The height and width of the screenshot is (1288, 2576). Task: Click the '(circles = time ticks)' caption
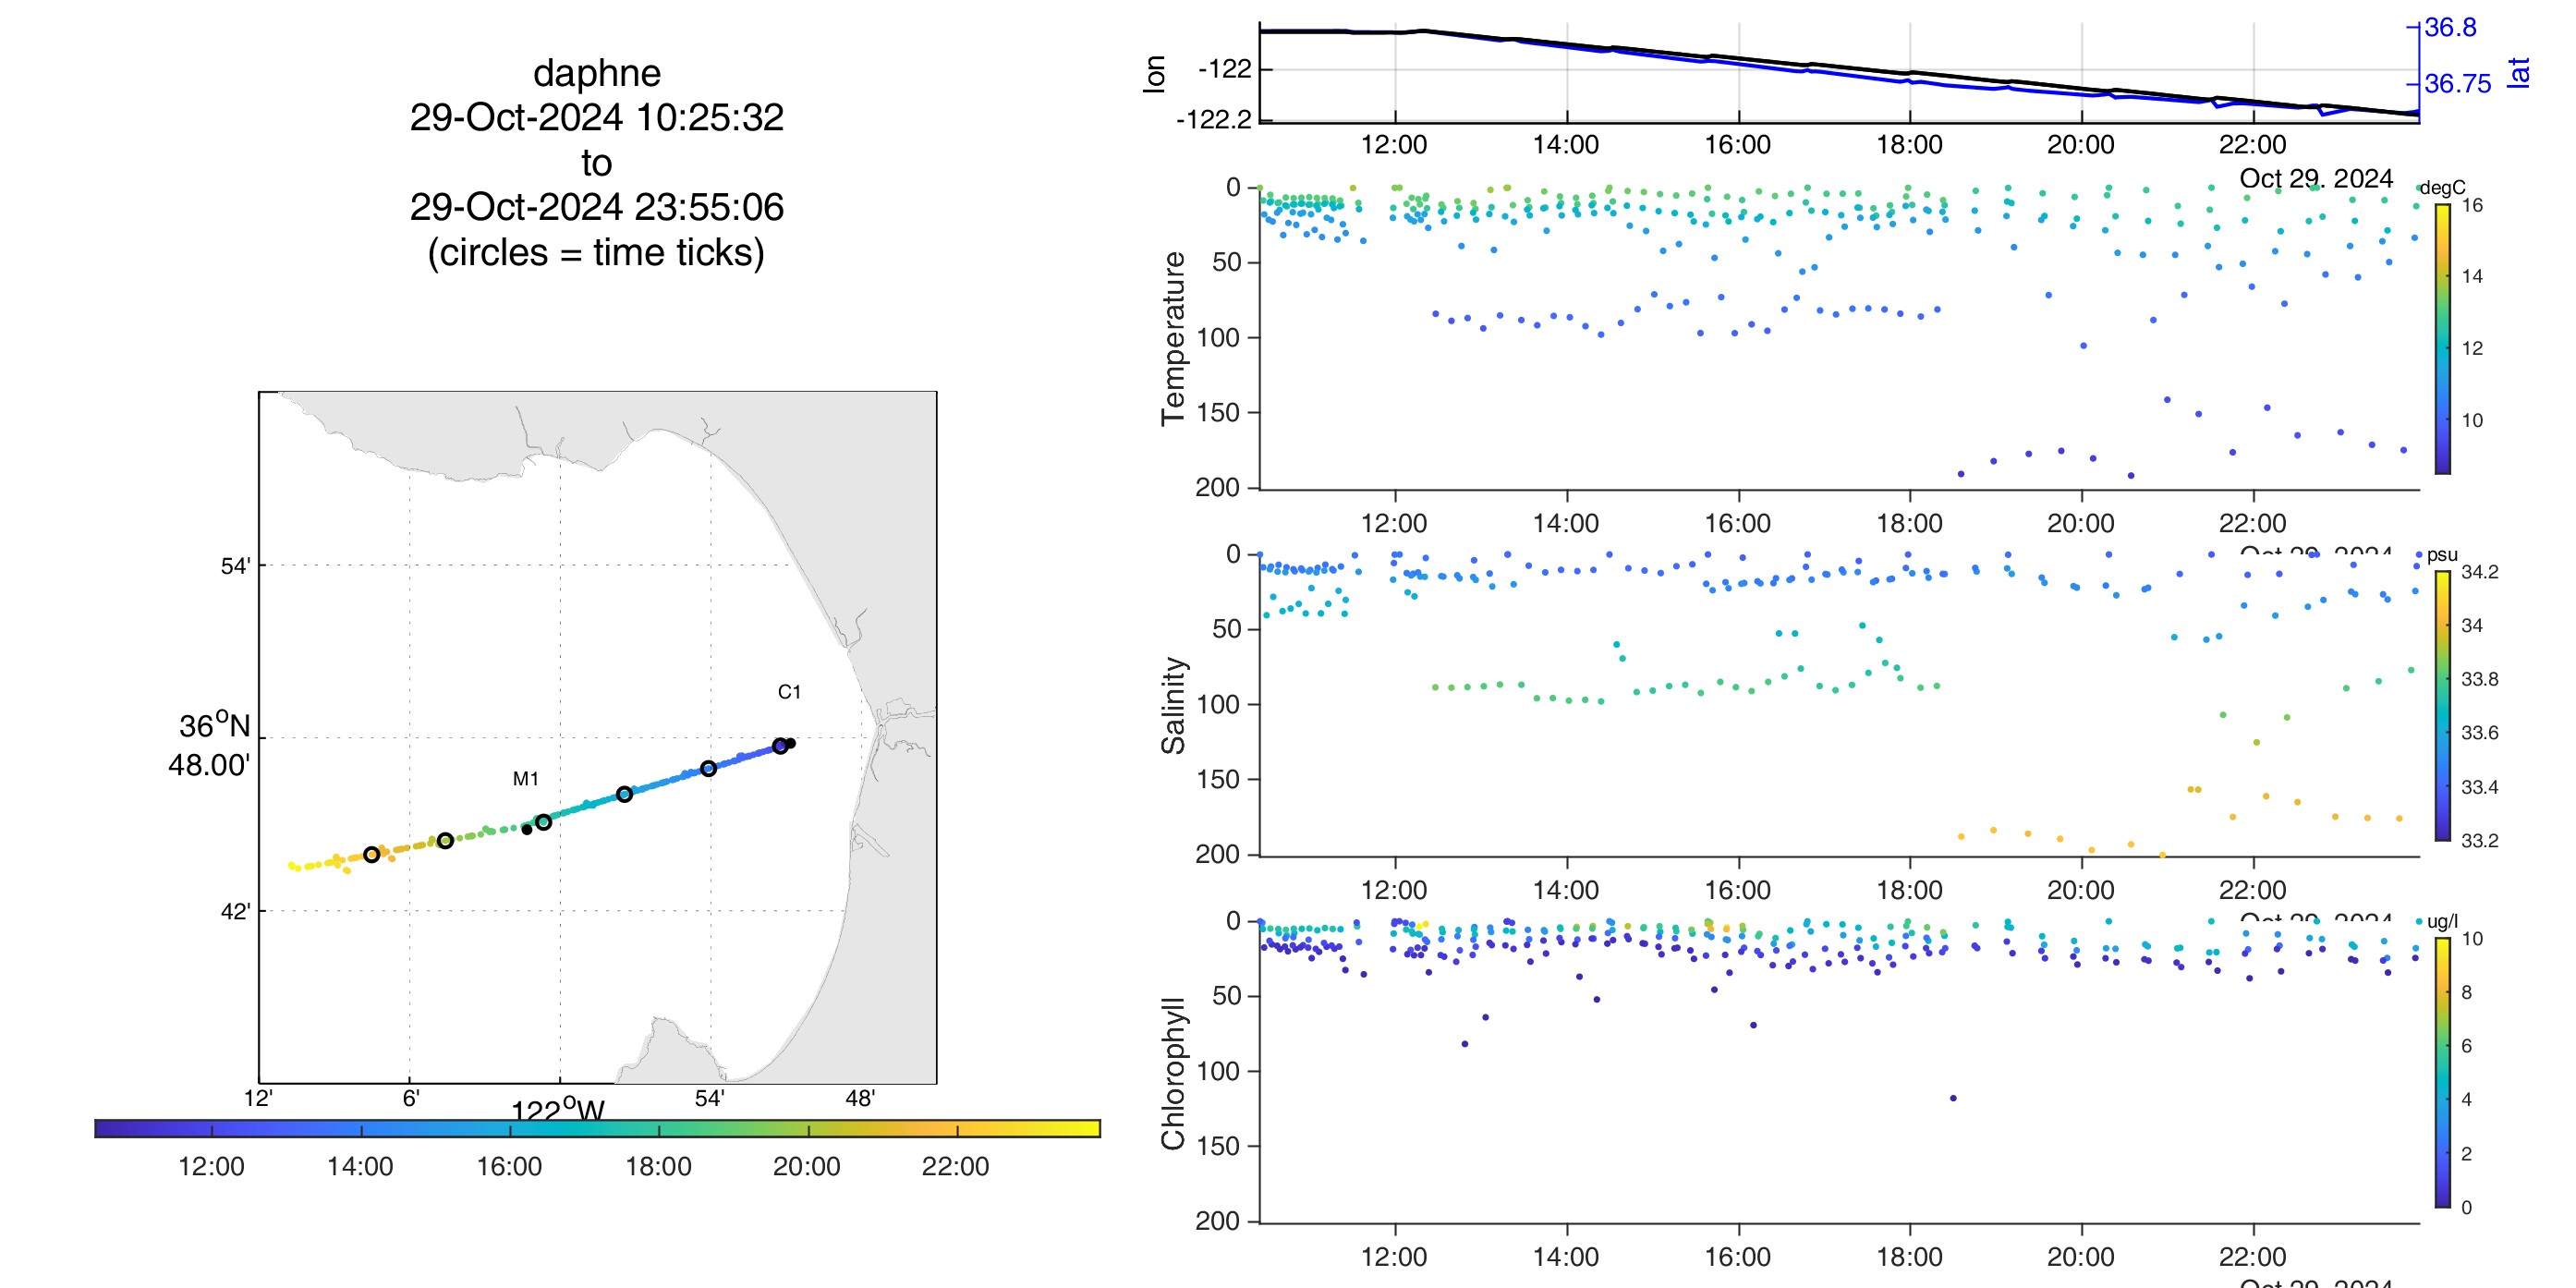[x=596, y=252]
